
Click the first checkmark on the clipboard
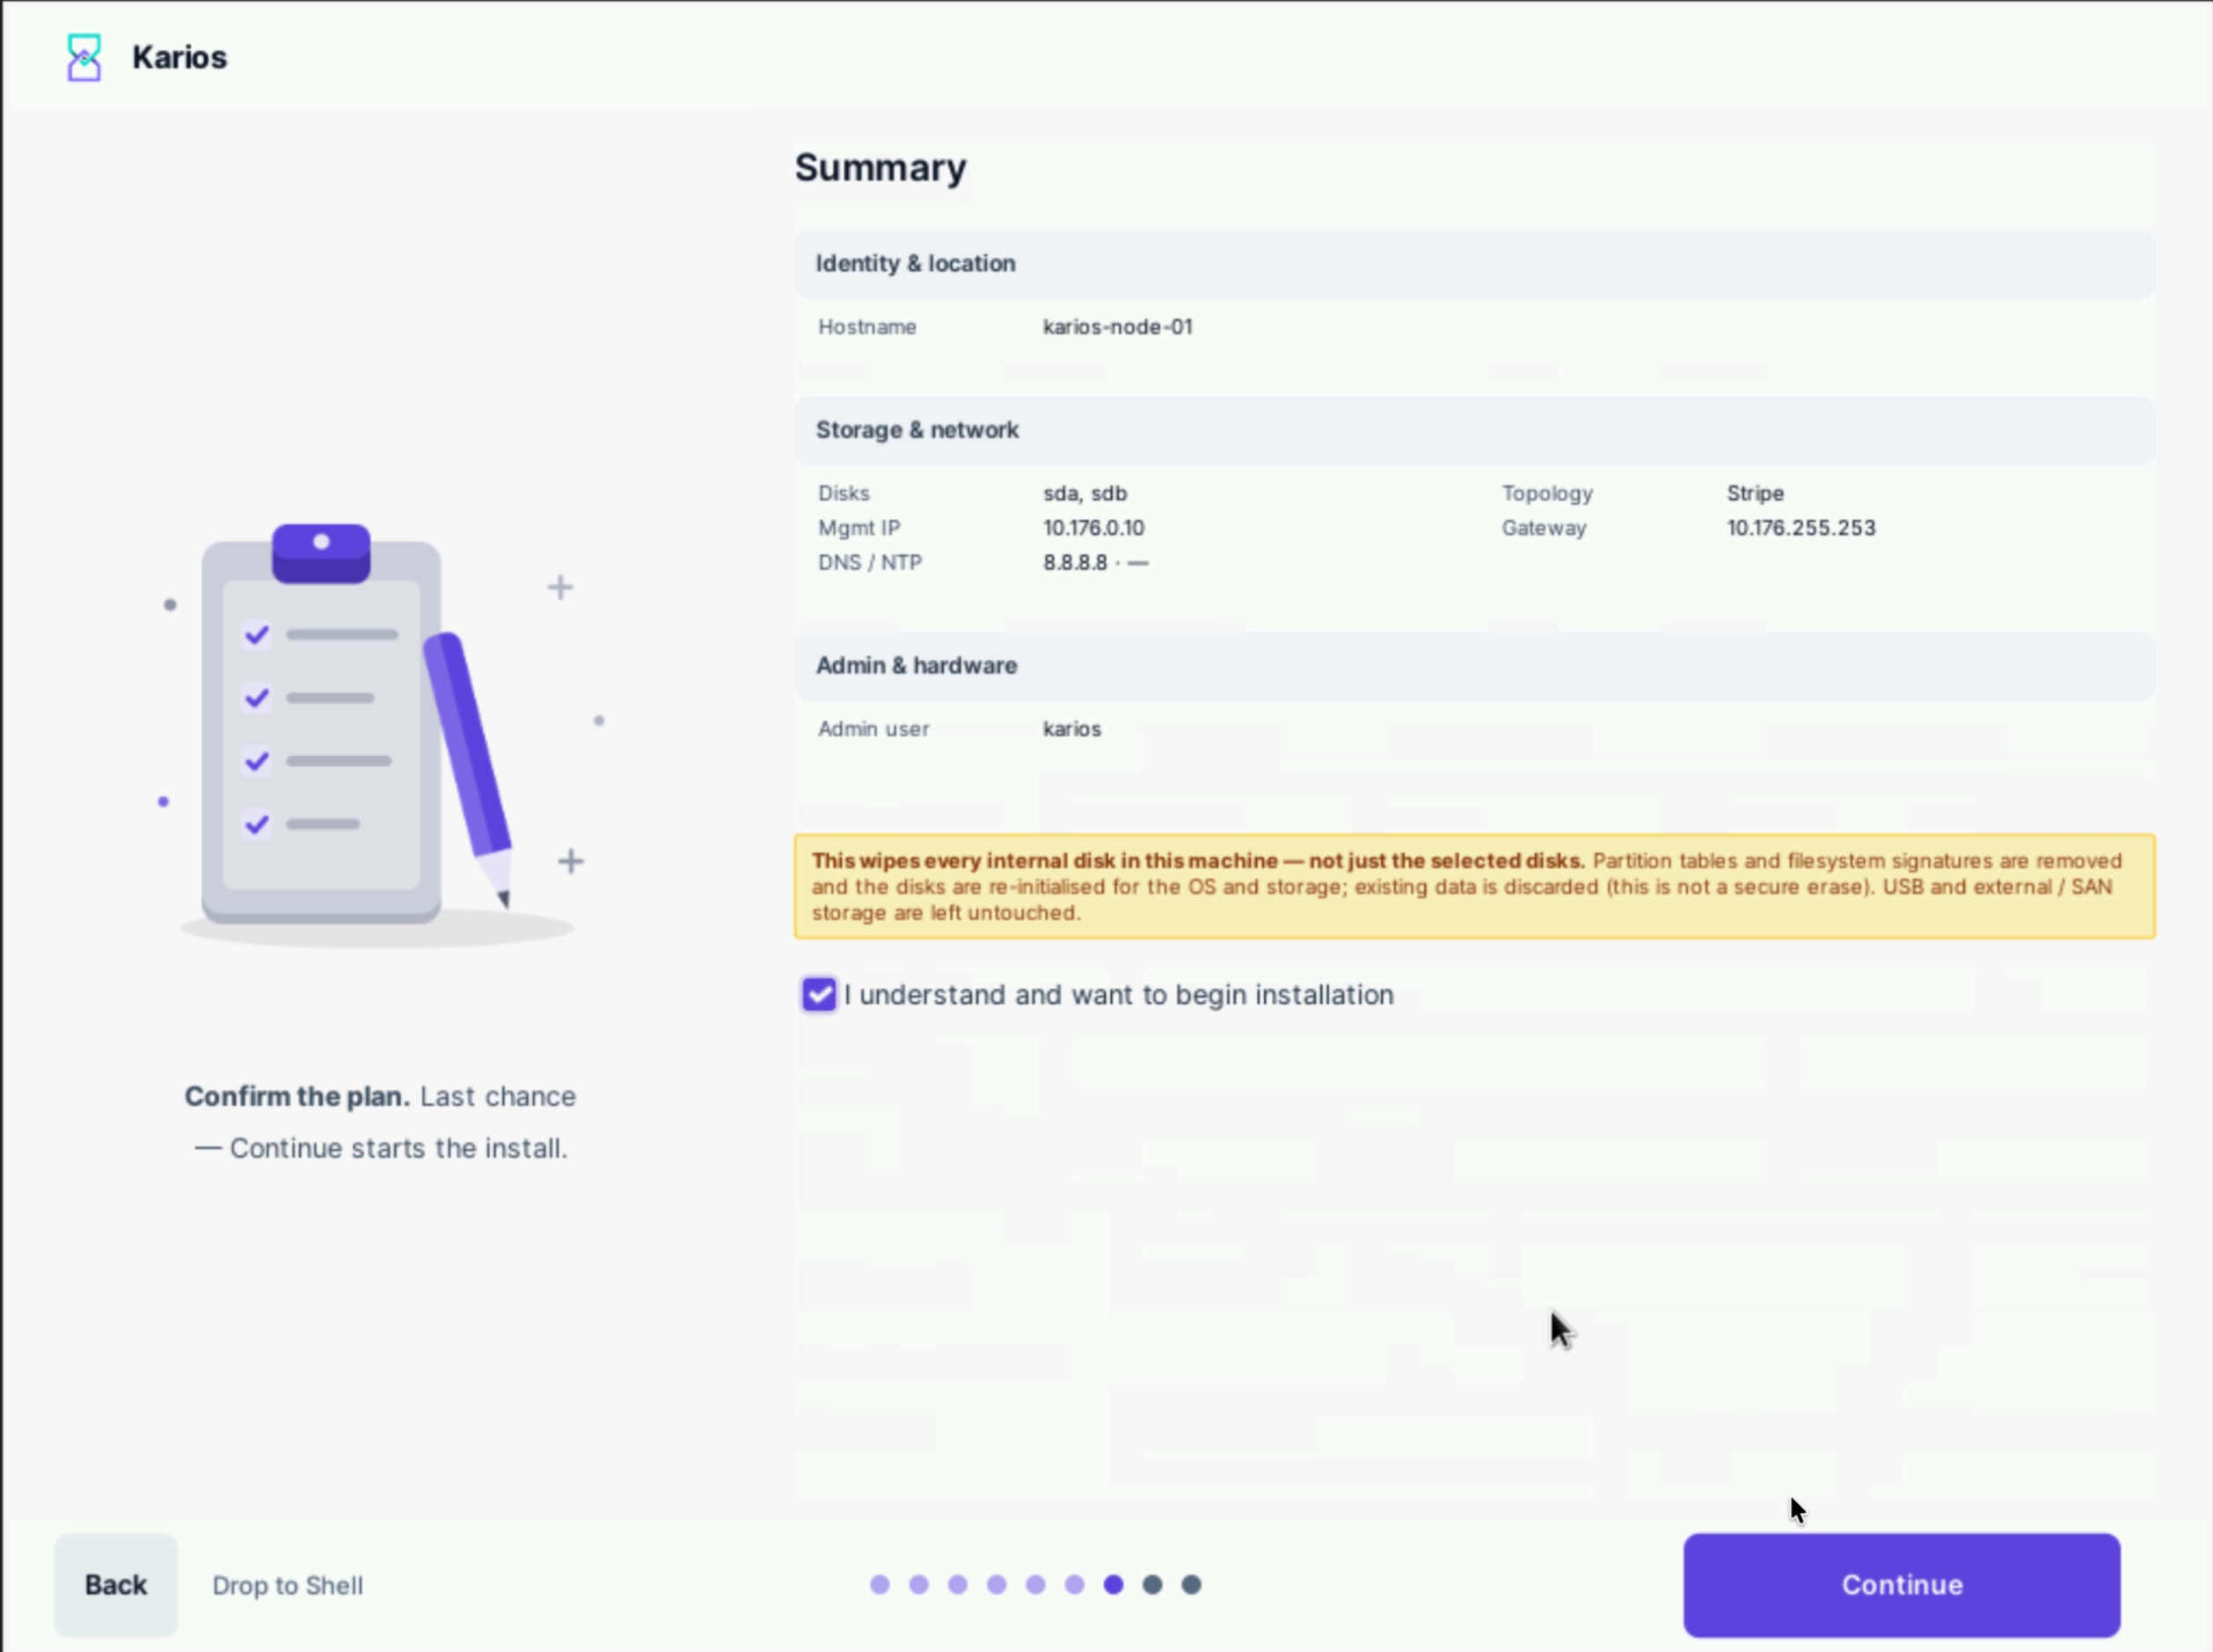tap(257, 634)
